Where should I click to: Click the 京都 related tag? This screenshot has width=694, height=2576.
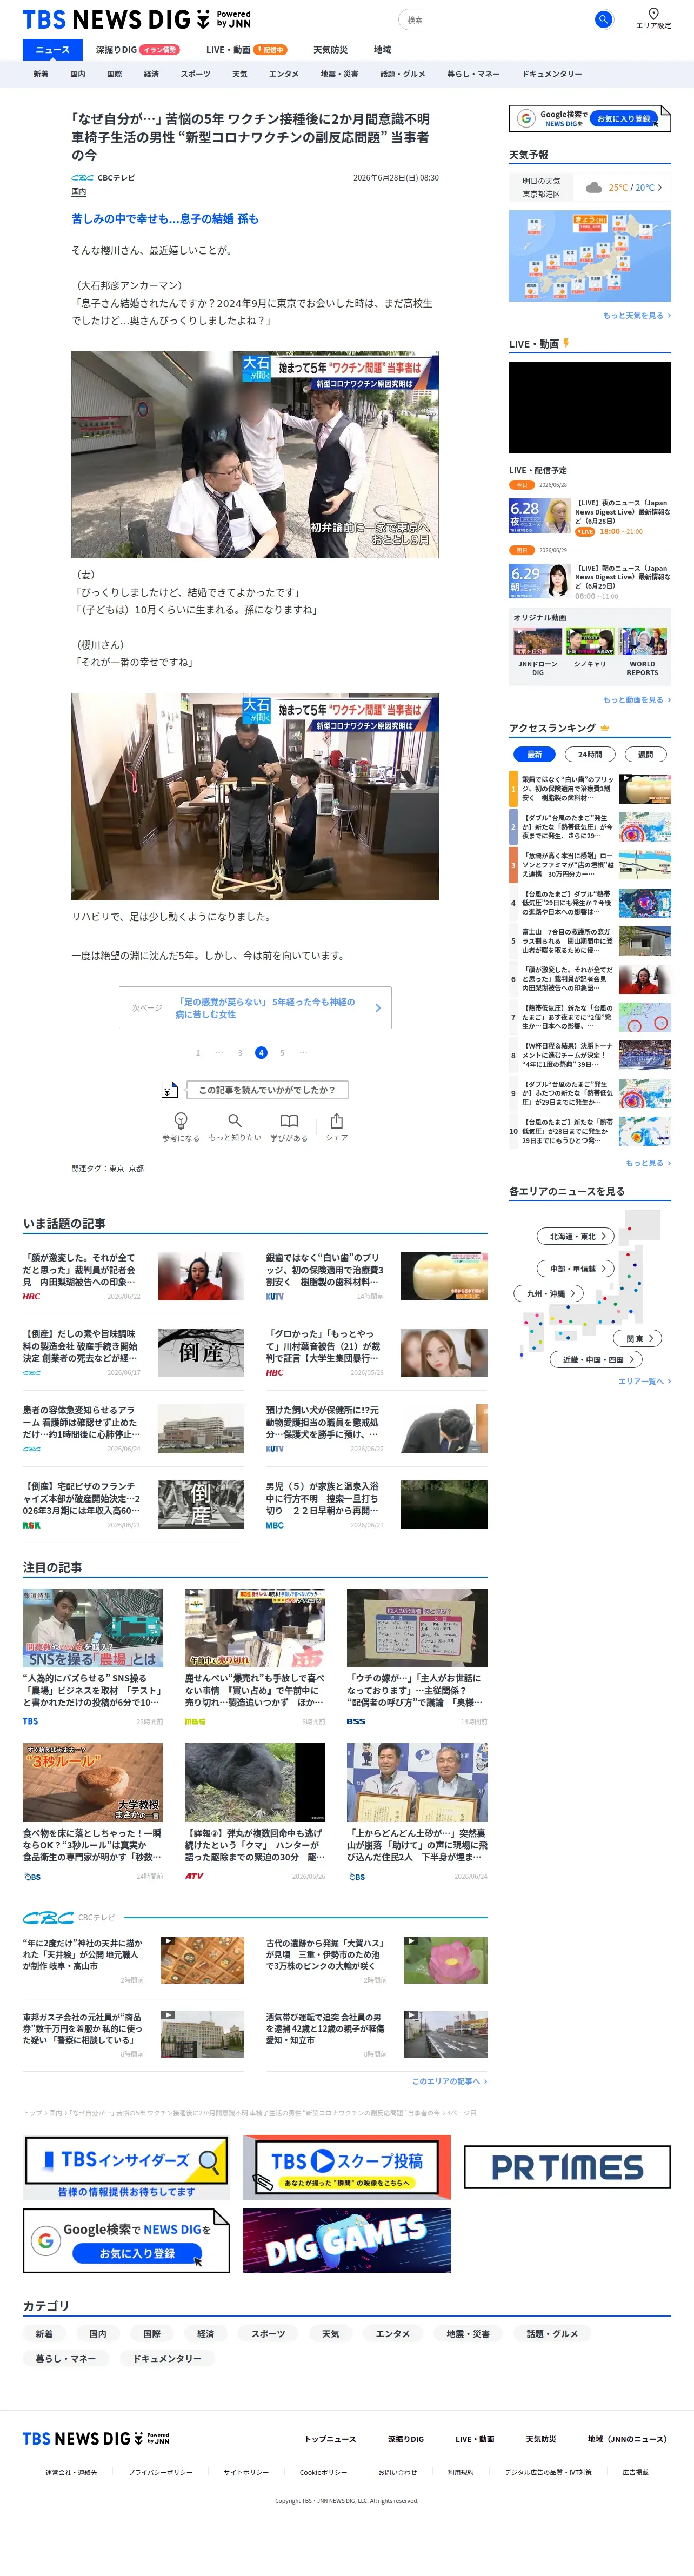136,1168
